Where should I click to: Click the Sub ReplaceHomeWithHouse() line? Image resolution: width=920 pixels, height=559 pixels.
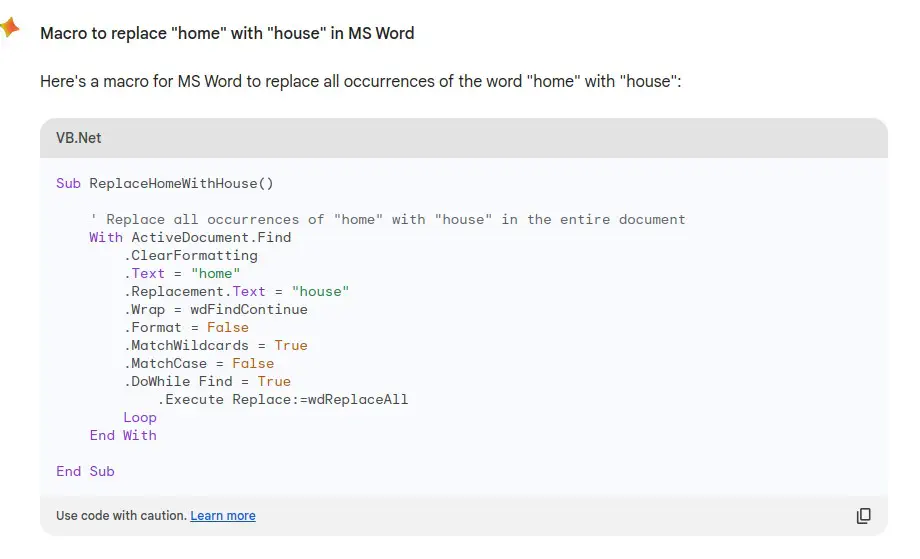(x=165, y=183)
